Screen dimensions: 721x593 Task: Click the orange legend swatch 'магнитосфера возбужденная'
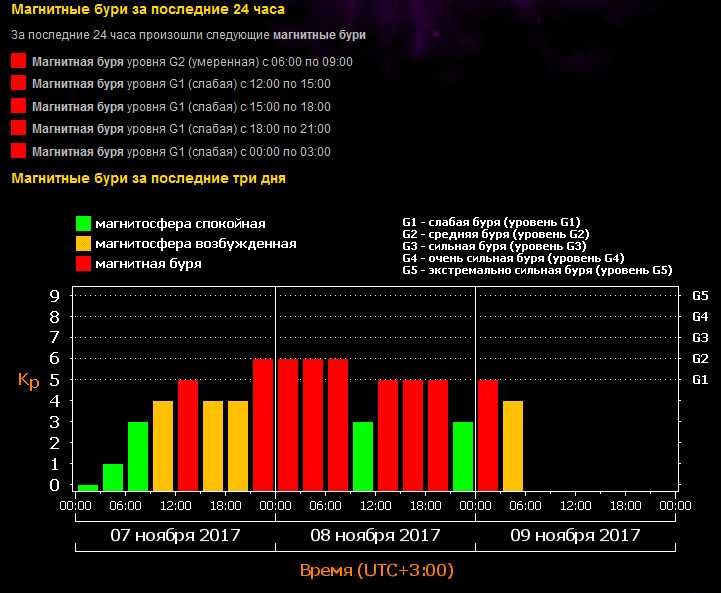click(83, 244)
